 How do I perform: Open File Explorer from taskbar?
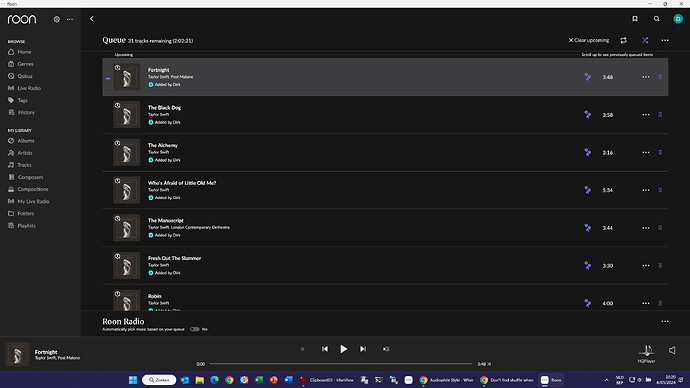[199, 380]
